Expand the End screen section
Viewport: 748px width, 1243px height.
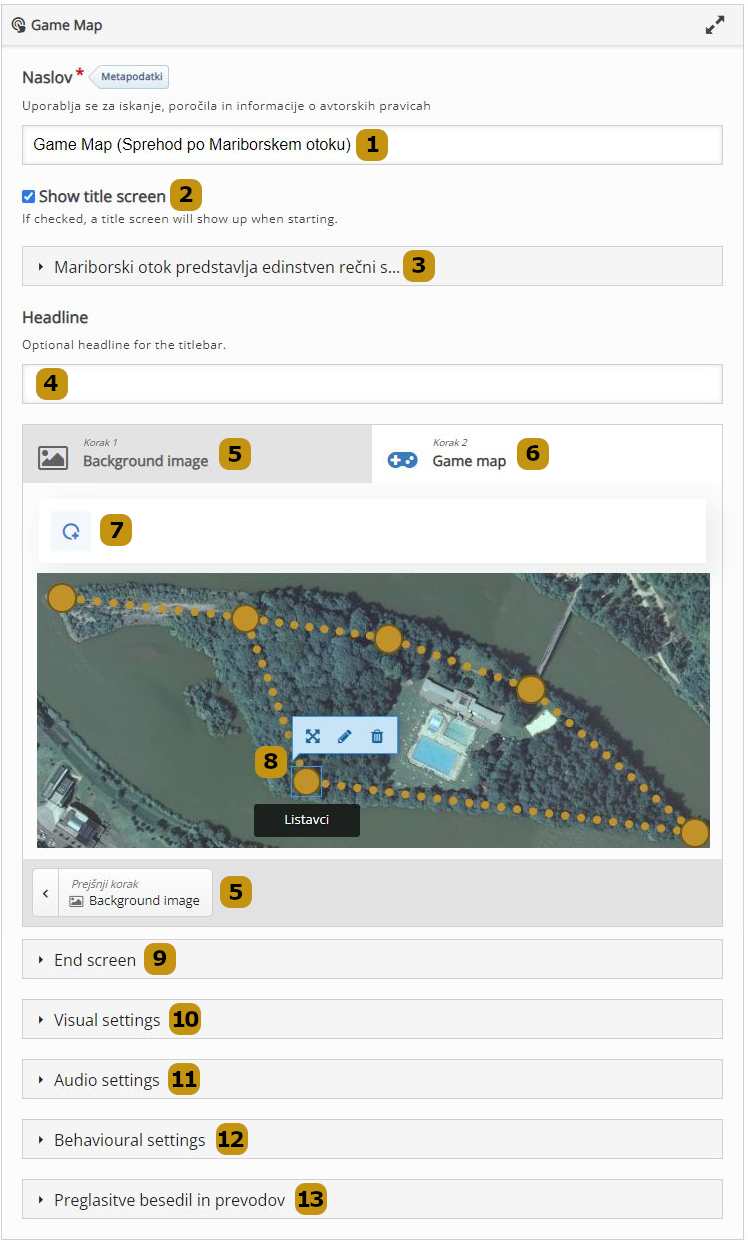click(x=95, y=960)
